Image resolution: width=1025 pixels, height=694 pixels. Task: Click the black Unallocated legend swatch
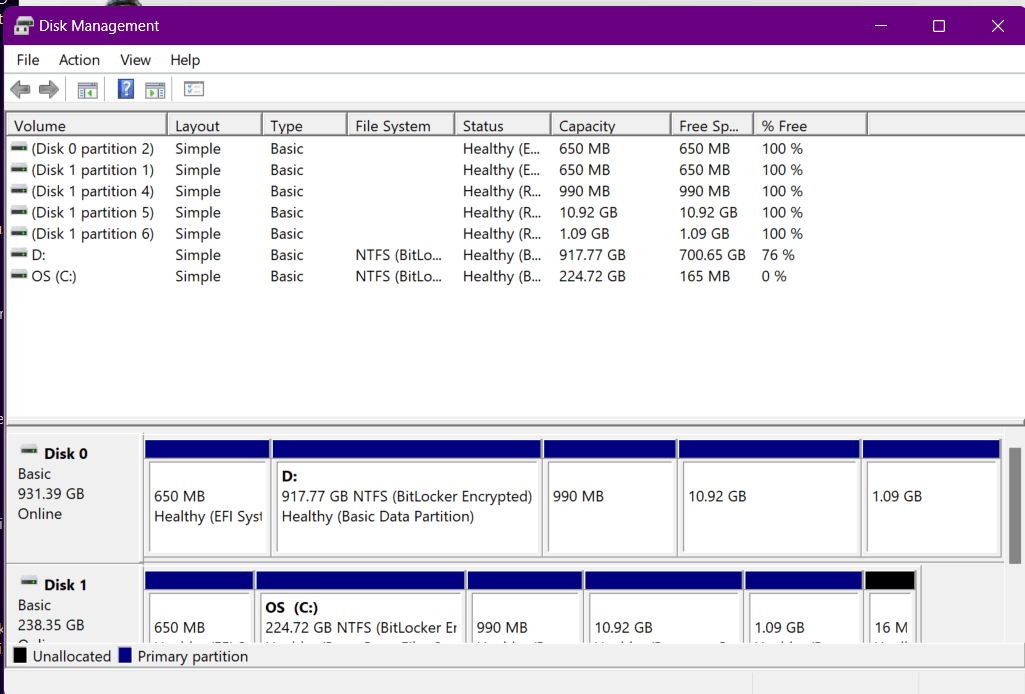[20, 655]
